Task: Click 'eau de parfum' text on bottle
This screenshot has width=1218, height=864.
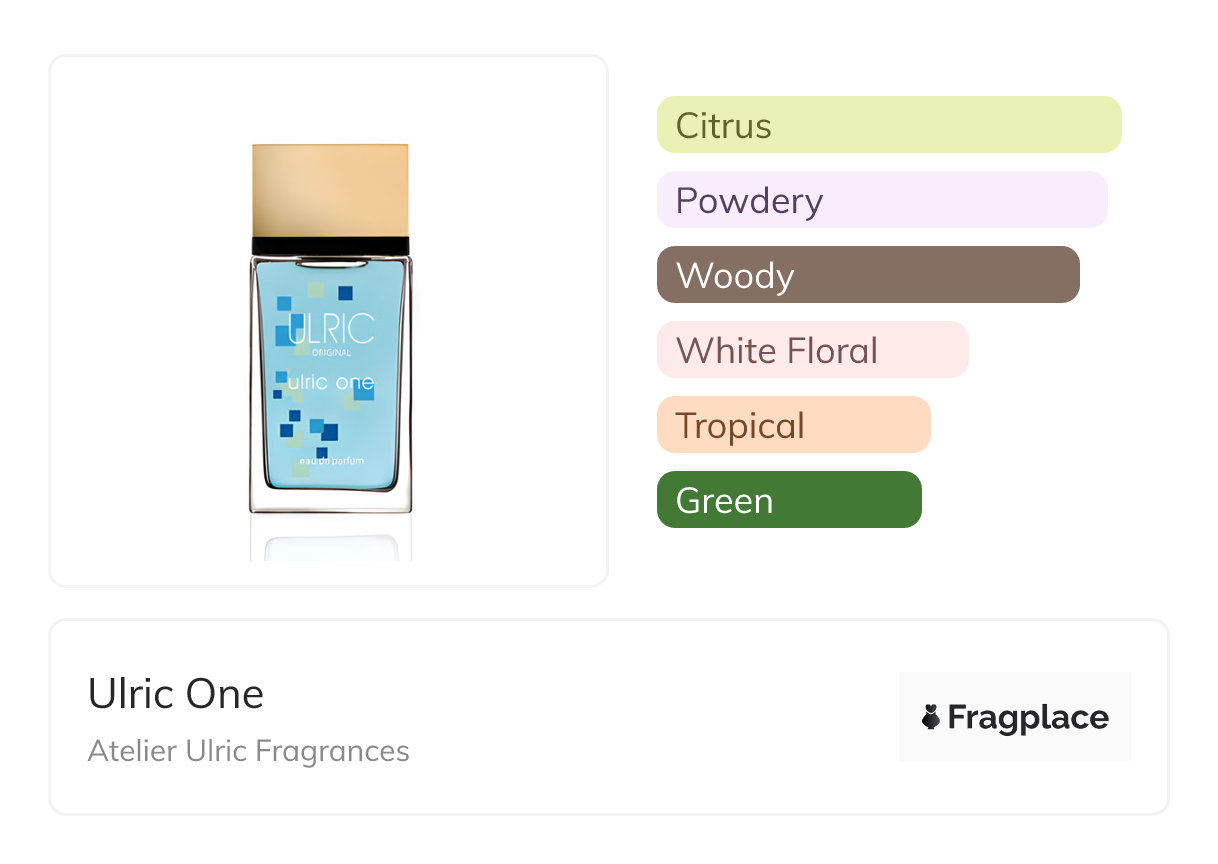Action: pos(330,459)
